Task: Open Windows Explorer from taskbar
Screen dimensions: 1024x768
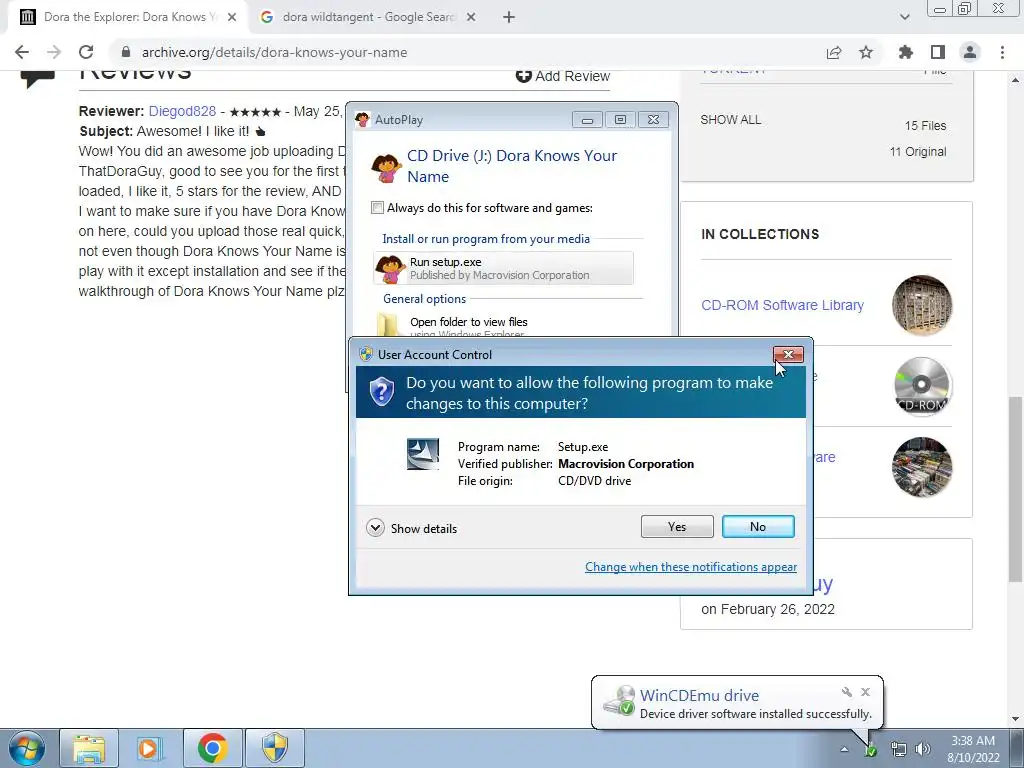Action: (89, 748)
